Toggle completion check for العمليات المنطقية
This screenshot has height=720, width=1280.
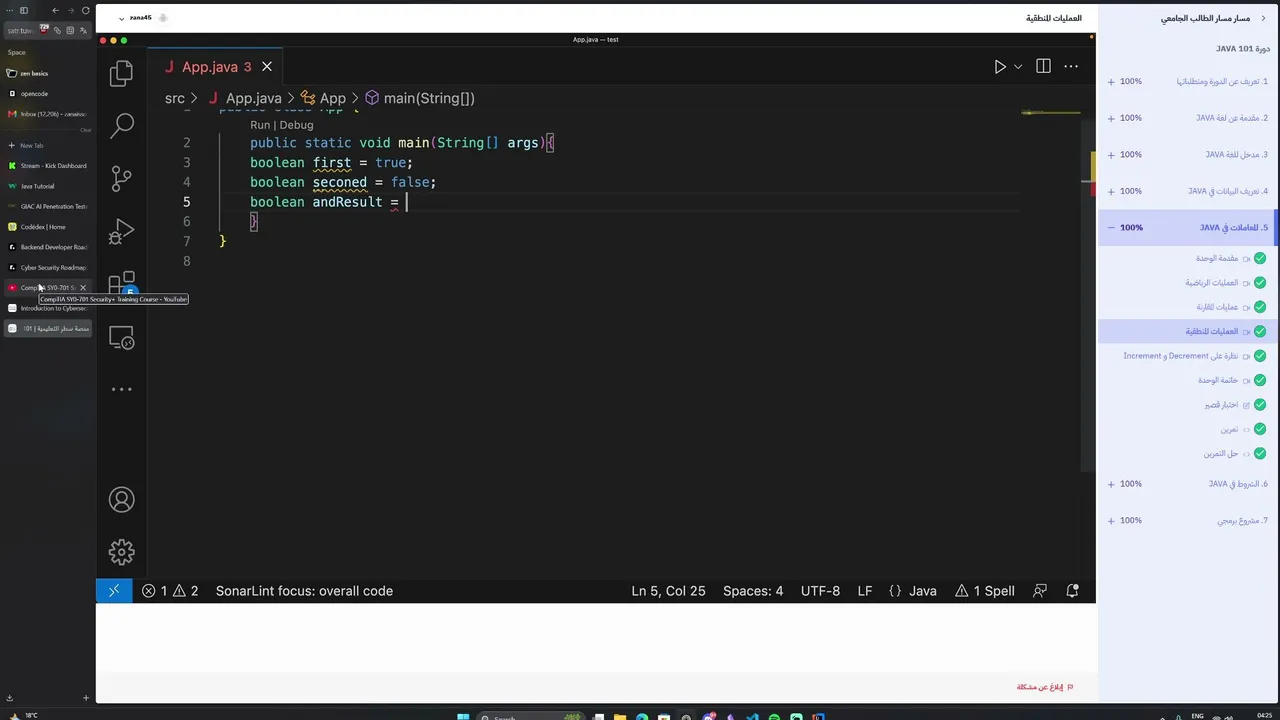1260,331
